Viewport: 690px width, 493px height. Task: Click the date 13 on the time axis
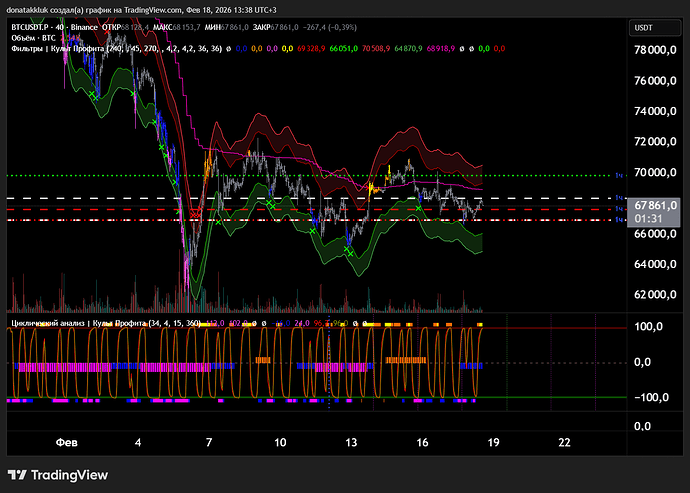click(351, 441)
